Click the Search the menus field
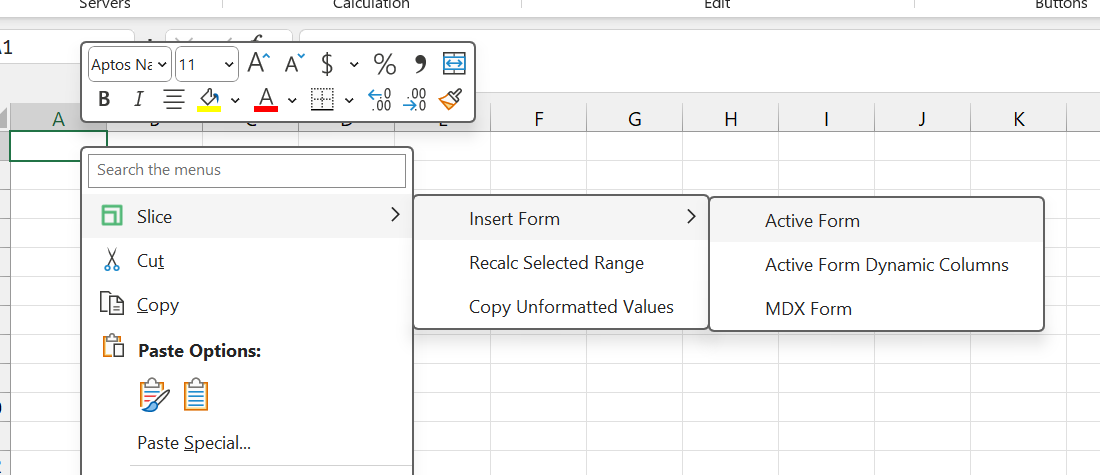The width and height of the screenshot is (1100, 475). coord(247,170)
